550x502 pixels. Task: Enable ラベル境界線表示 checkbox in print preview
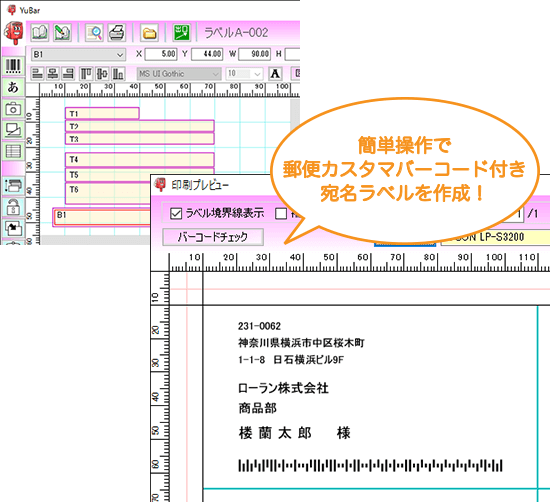tap(176, 213)
